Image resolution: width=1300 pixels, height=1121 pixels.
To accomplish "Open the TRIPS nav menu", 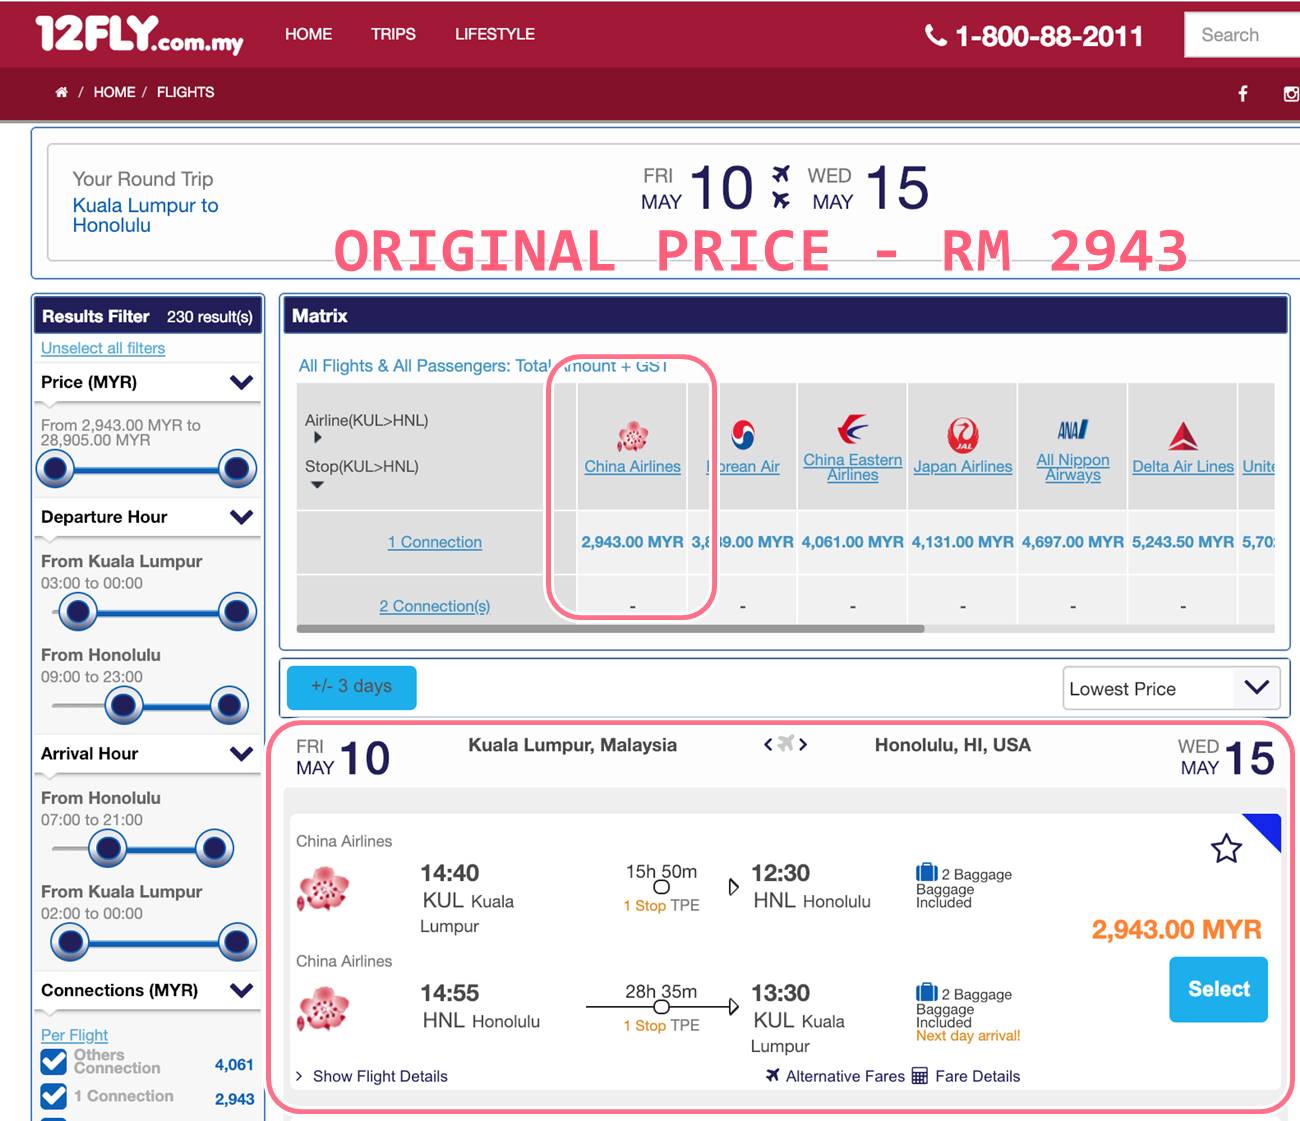I will 393,34.
